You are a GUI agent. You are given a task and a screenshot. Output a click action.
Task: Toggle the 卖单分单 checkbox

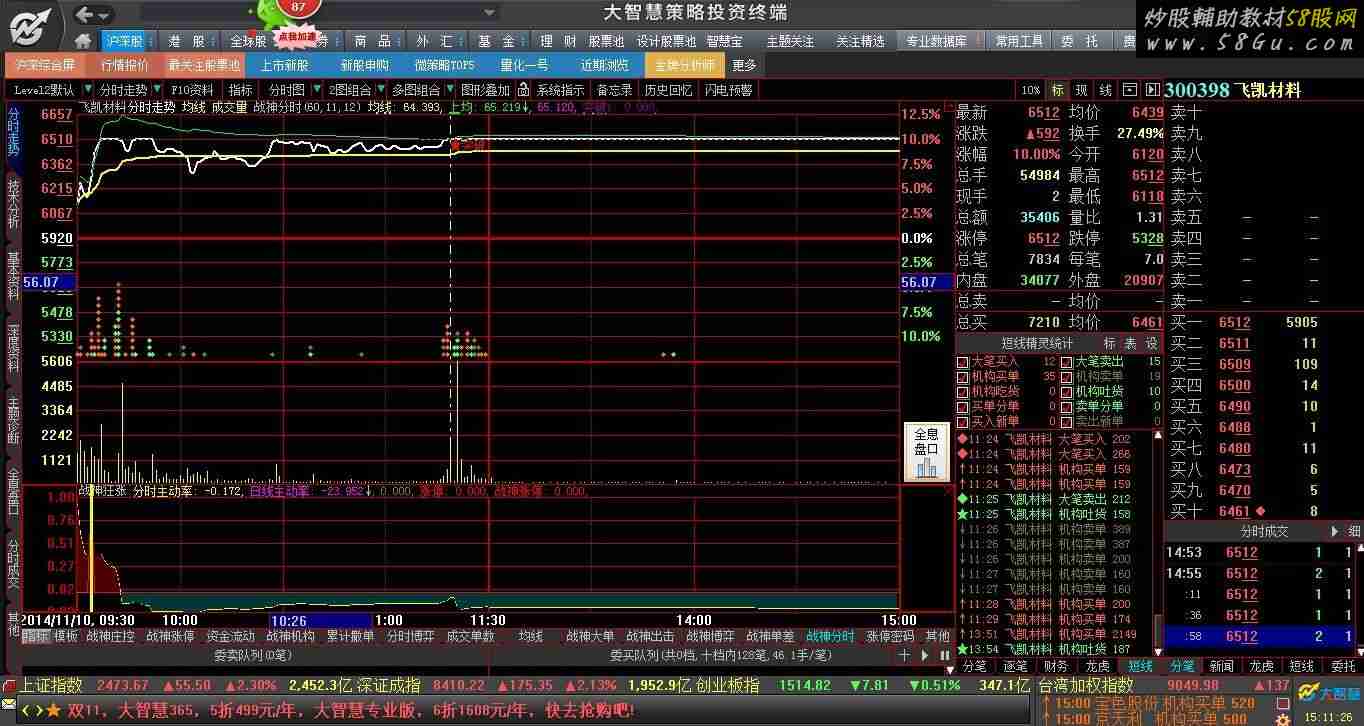click(1067, 407)
